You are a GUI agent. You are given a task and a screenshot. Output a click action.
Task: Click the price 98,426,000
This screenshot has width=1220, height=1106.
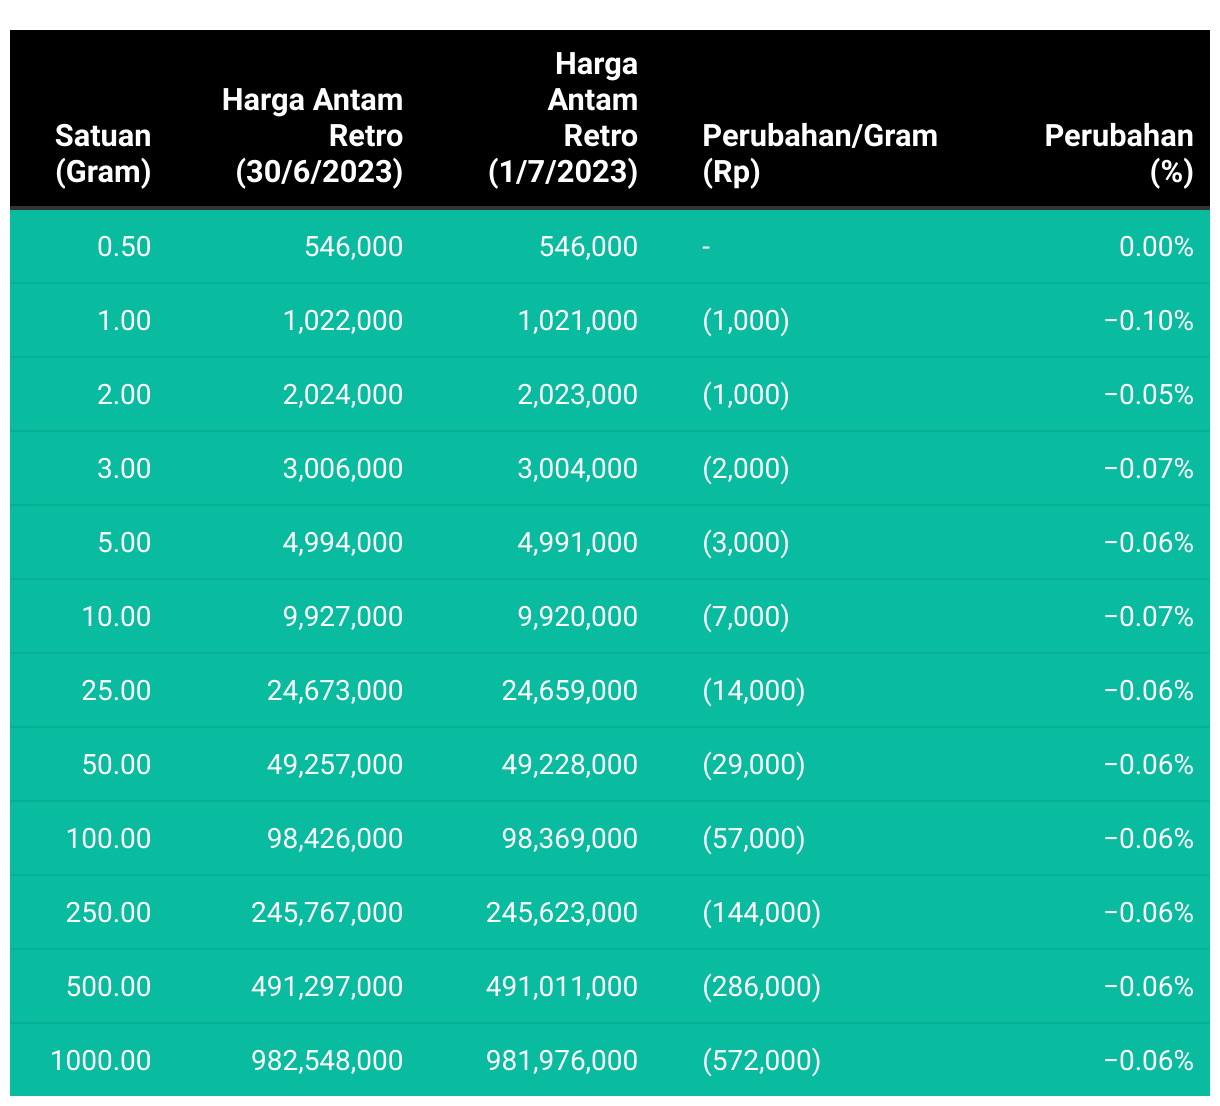point(335,839)
